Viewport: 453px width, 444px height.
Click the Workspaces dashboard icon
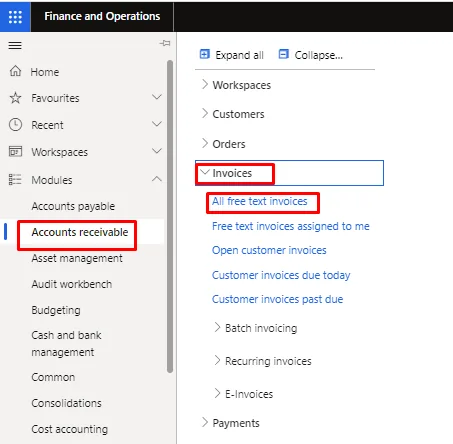(x=15, y=152)
